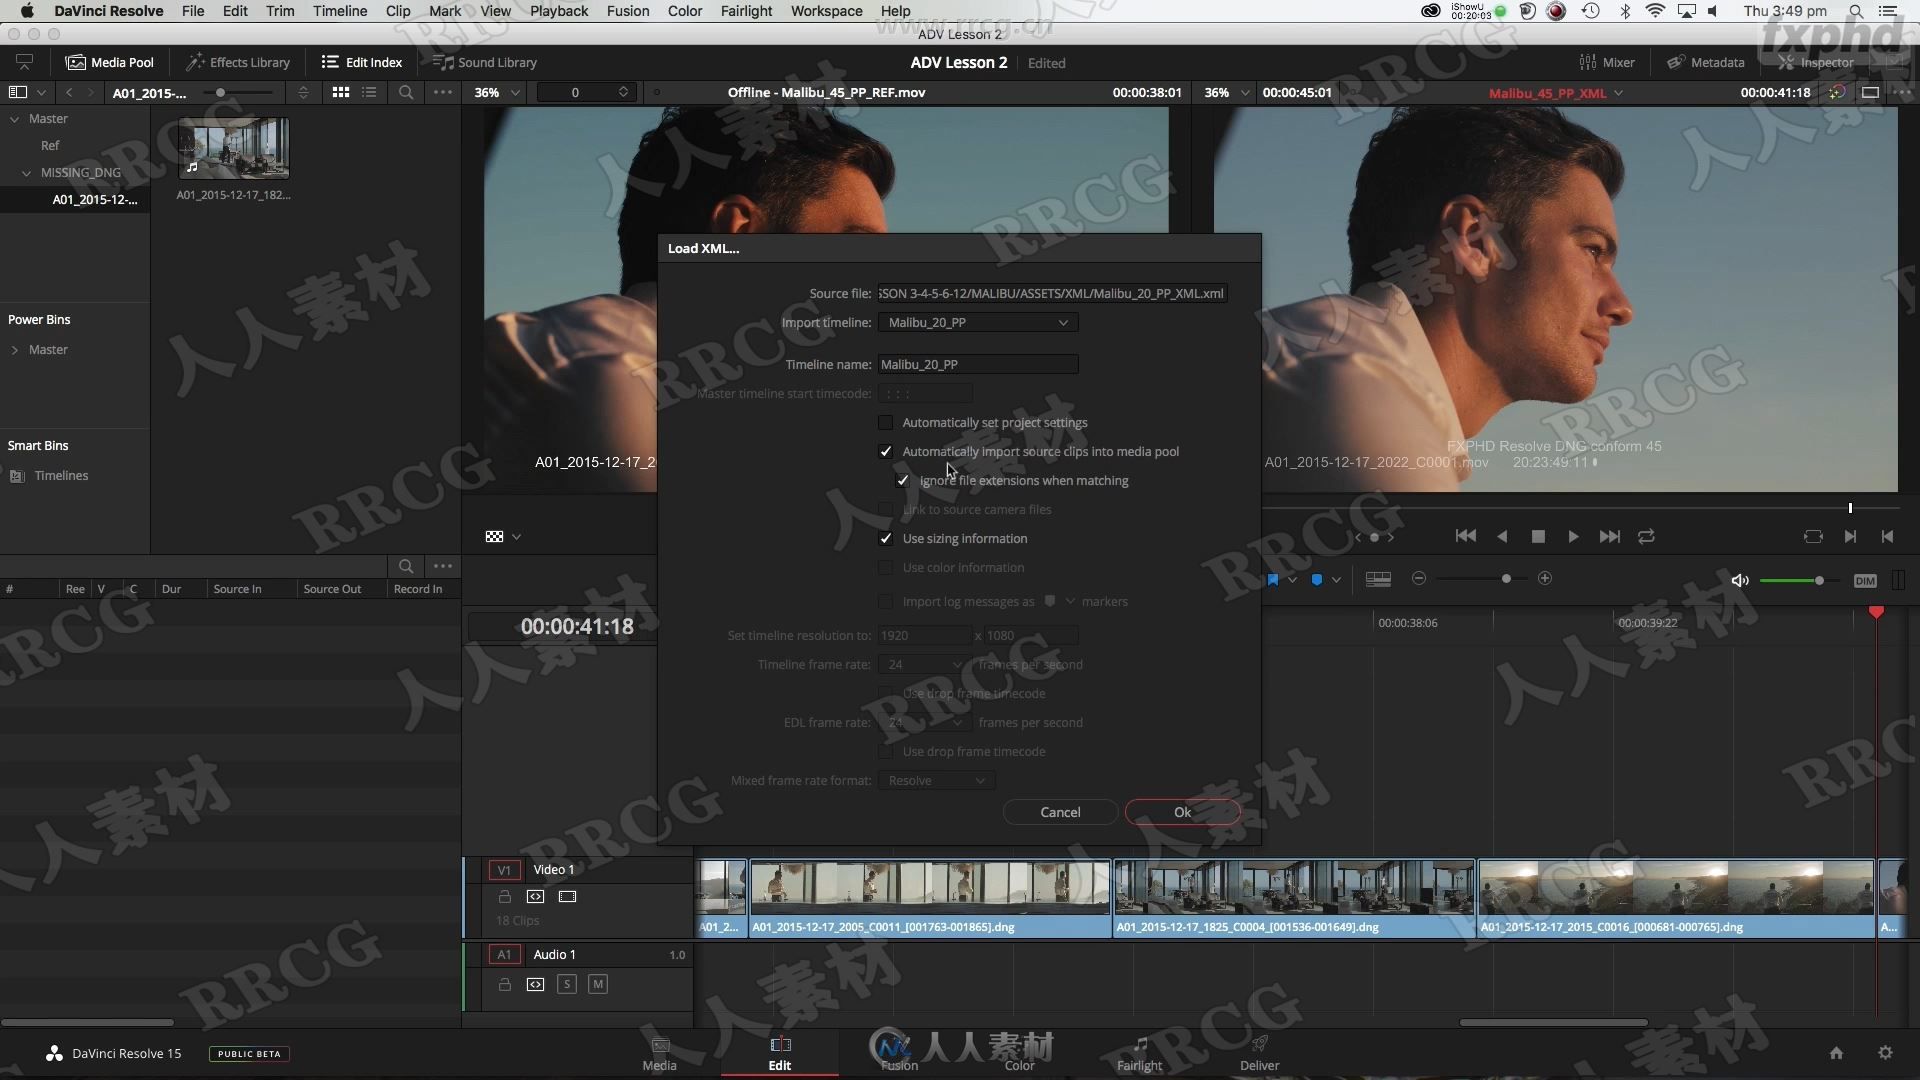
Task: Click the timeline zoom out minus icon
Action: coord(1419,579)
